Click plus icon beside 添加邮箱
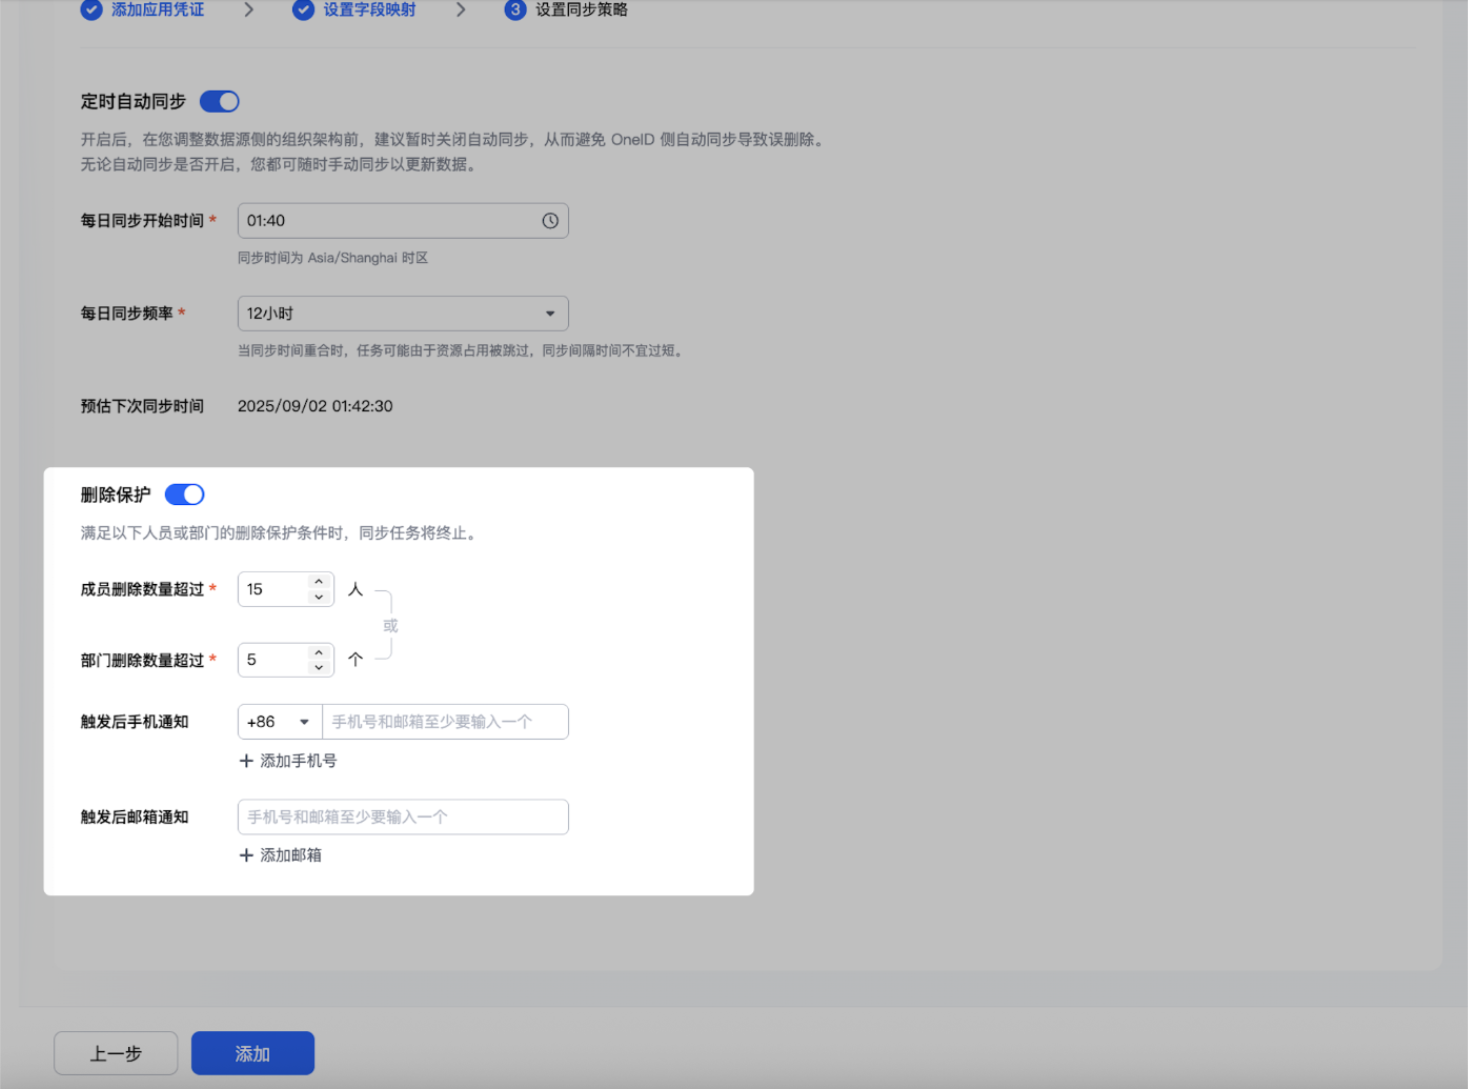 pyautogui.click(x=246, y=855)
